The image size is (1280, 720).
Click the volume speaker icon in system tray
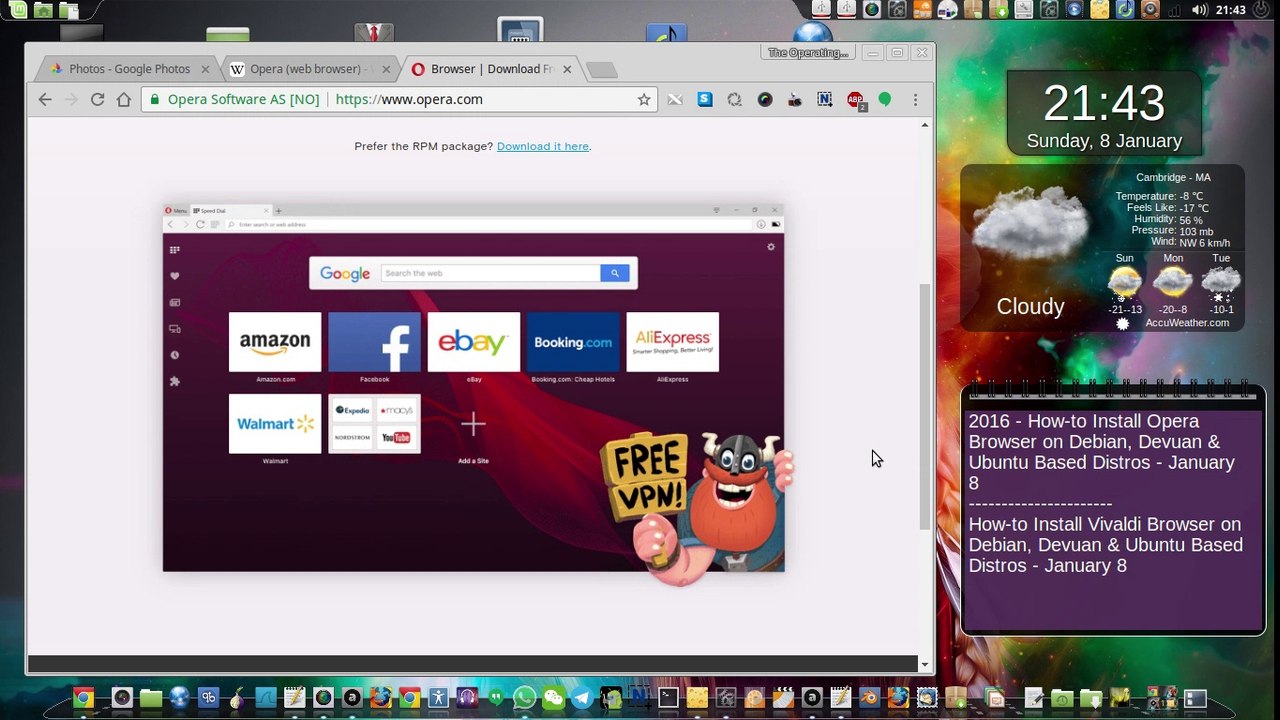[x=1200, y=10]
